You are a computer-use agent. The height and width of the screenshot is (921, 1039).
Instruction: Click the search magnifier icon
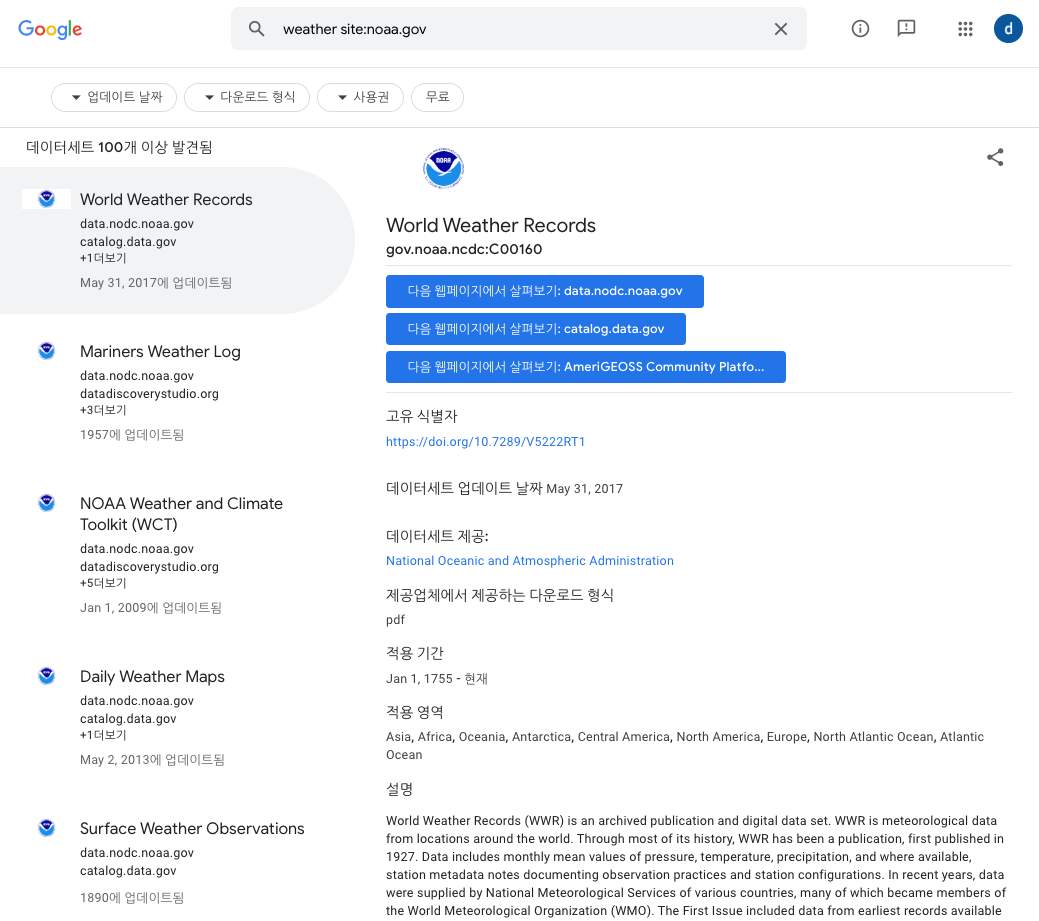[256, 28]
